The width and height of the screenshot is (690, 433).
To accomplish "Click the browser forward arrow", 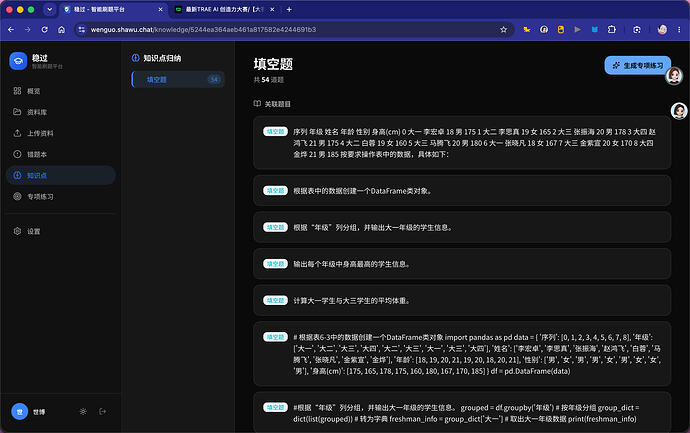I will tap(28, 29).
